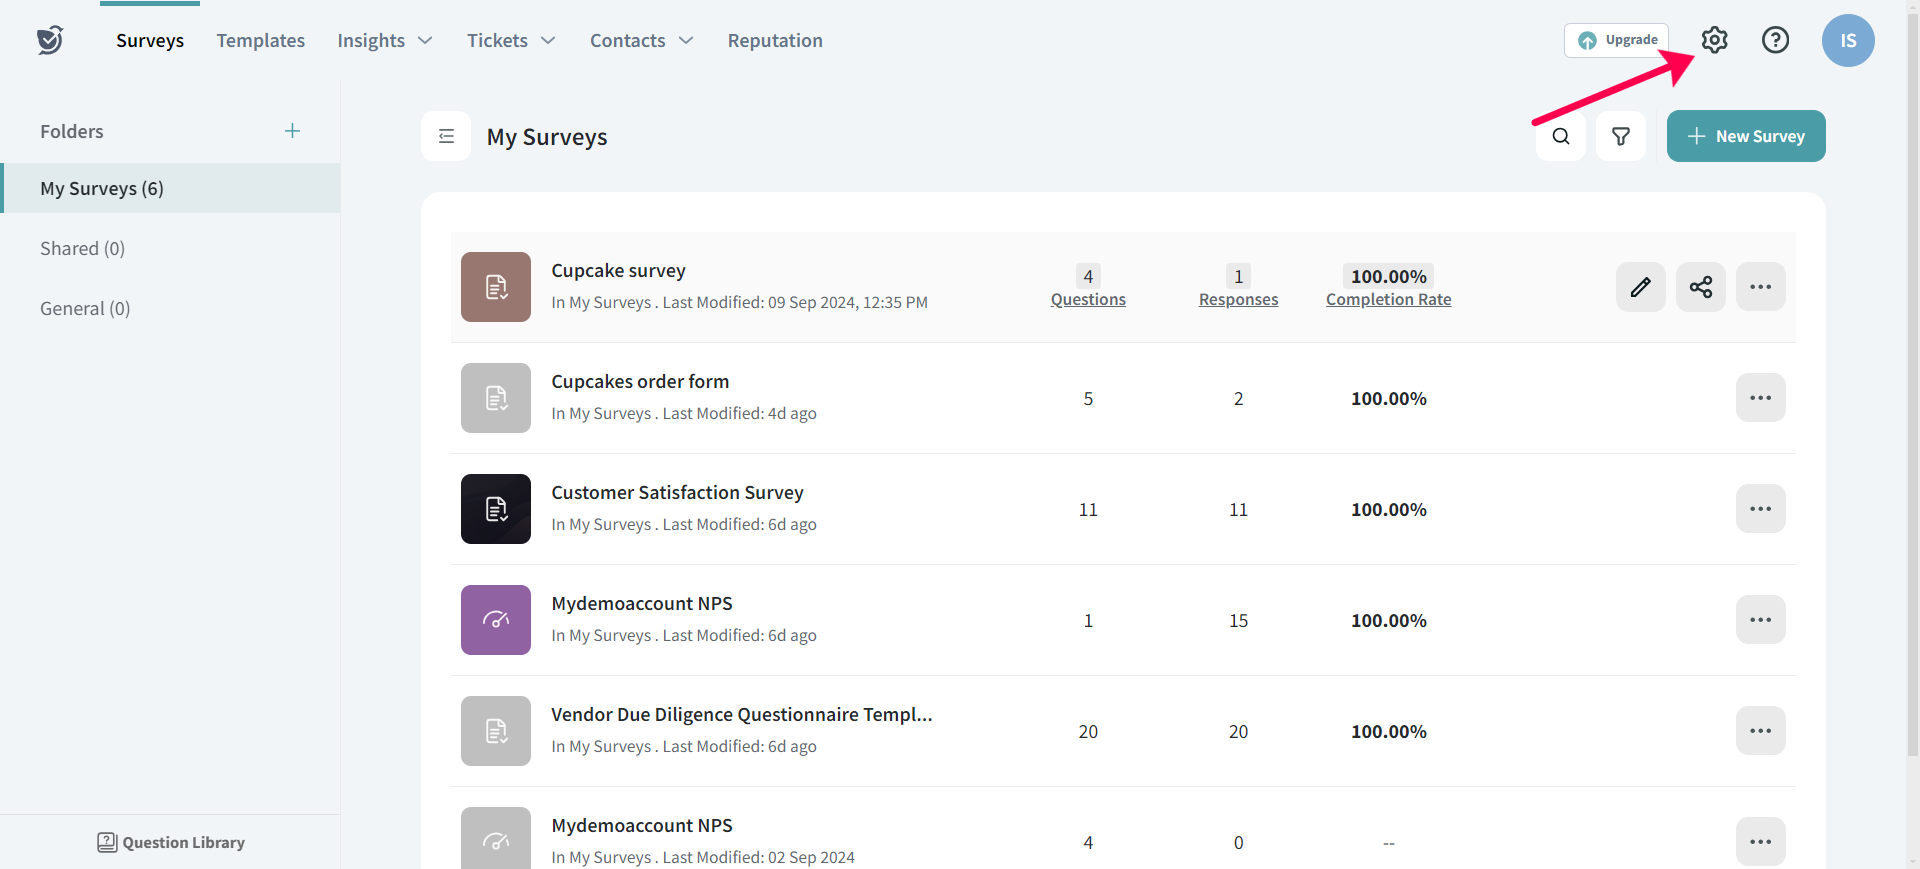Expand the Tickets menu dropdown
Image resolution: width=1920 pixels, height=869 pixels.
(x=511, y=40)
